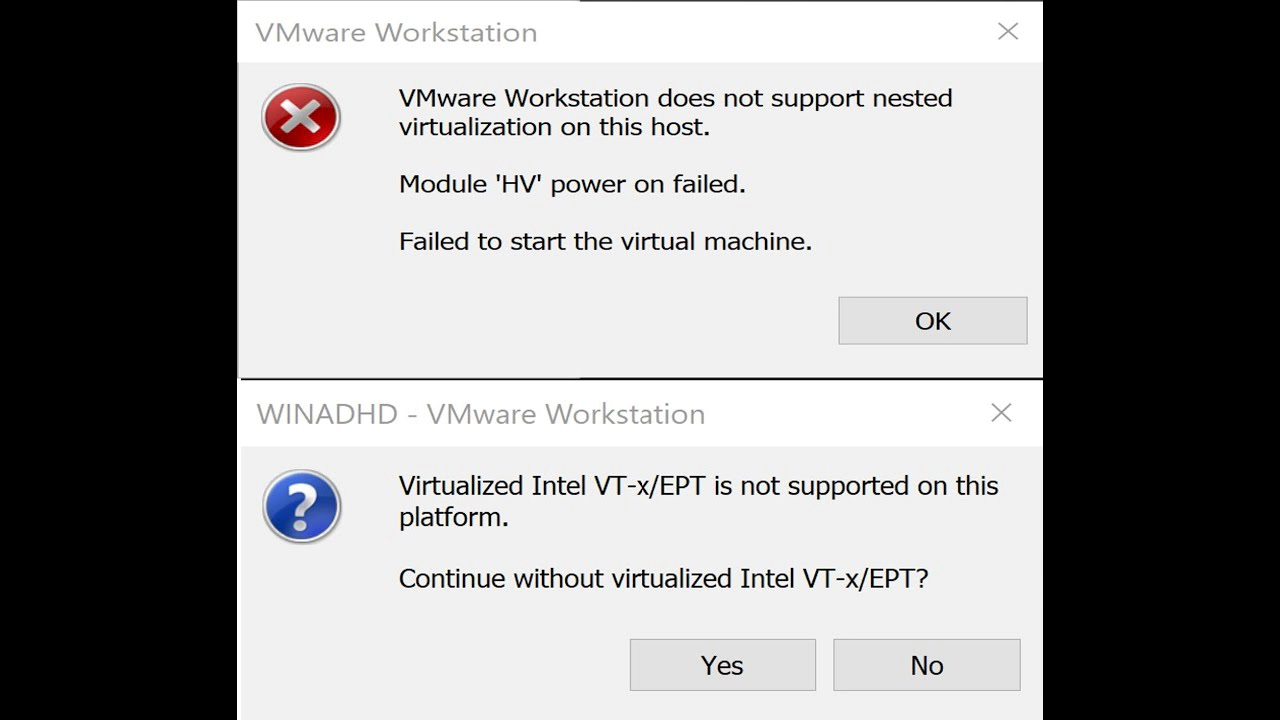Select the Virtualized Intel VT-x/EPT message text

[698, 501]
